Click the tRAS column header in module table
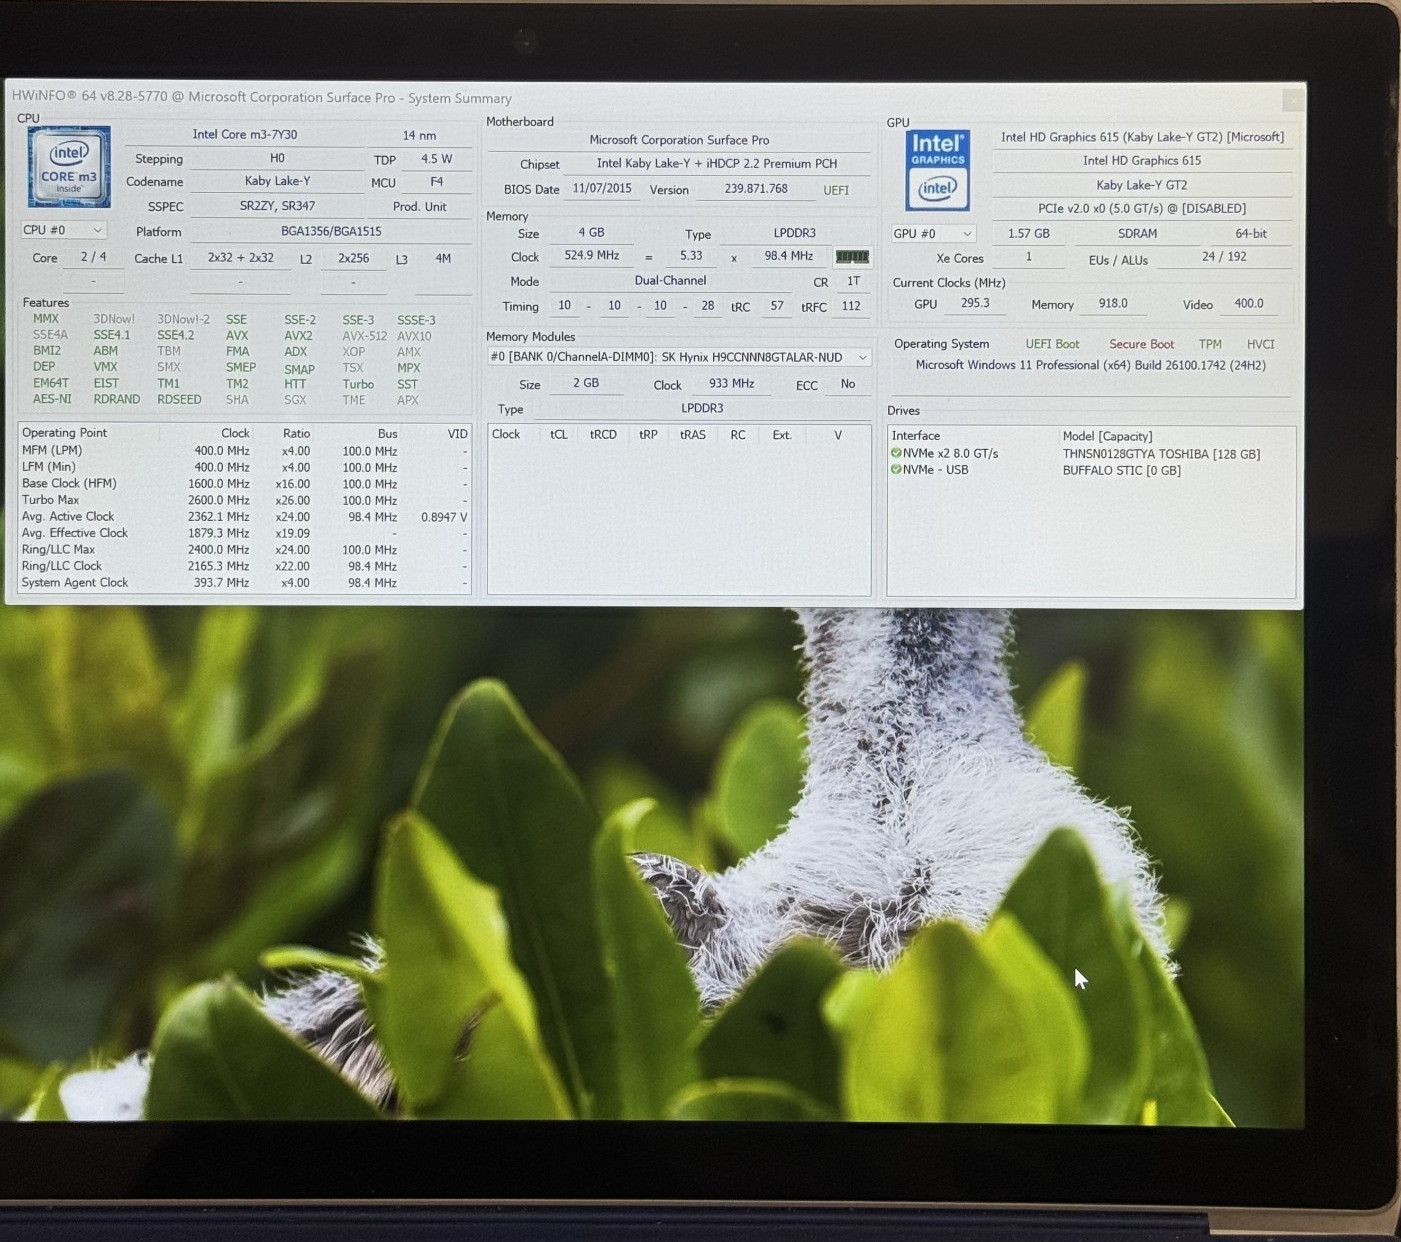Viewport: 1401px width, 1242px height. point(692,435)
